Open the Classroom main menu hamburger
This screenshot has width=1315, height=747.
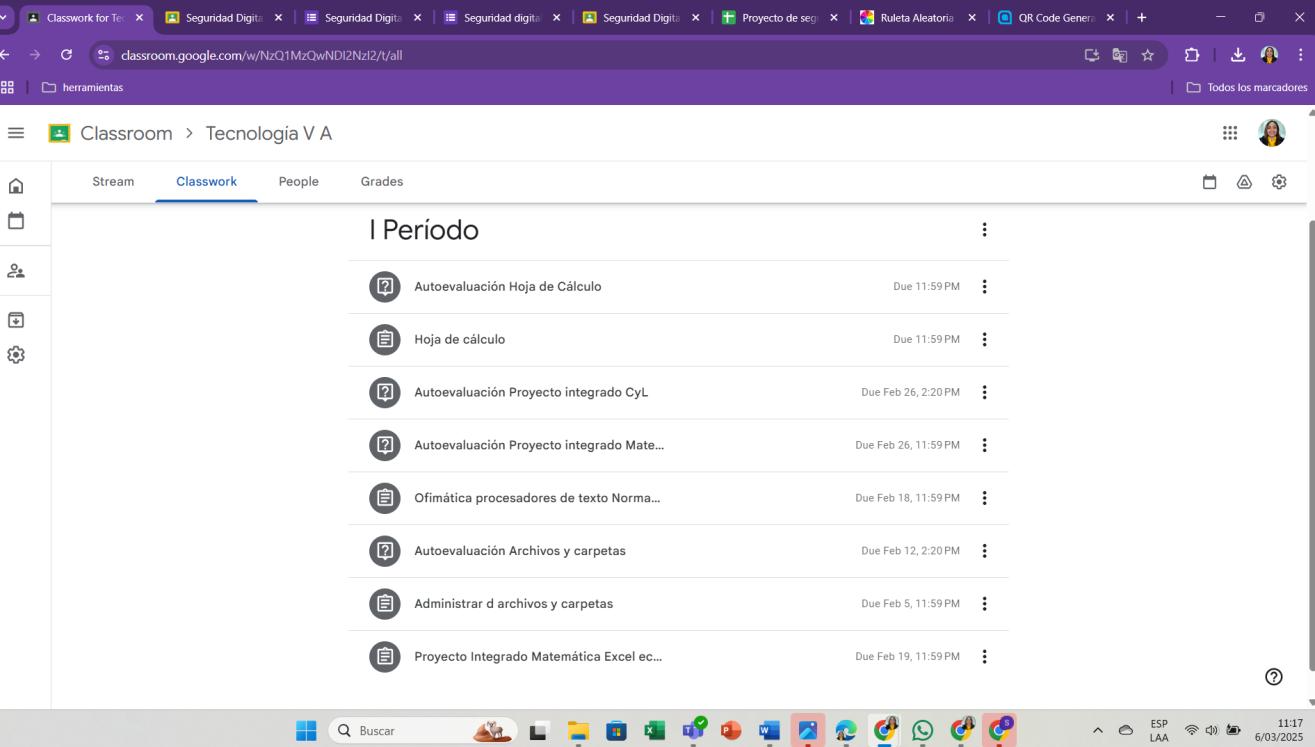click(16, 133)
